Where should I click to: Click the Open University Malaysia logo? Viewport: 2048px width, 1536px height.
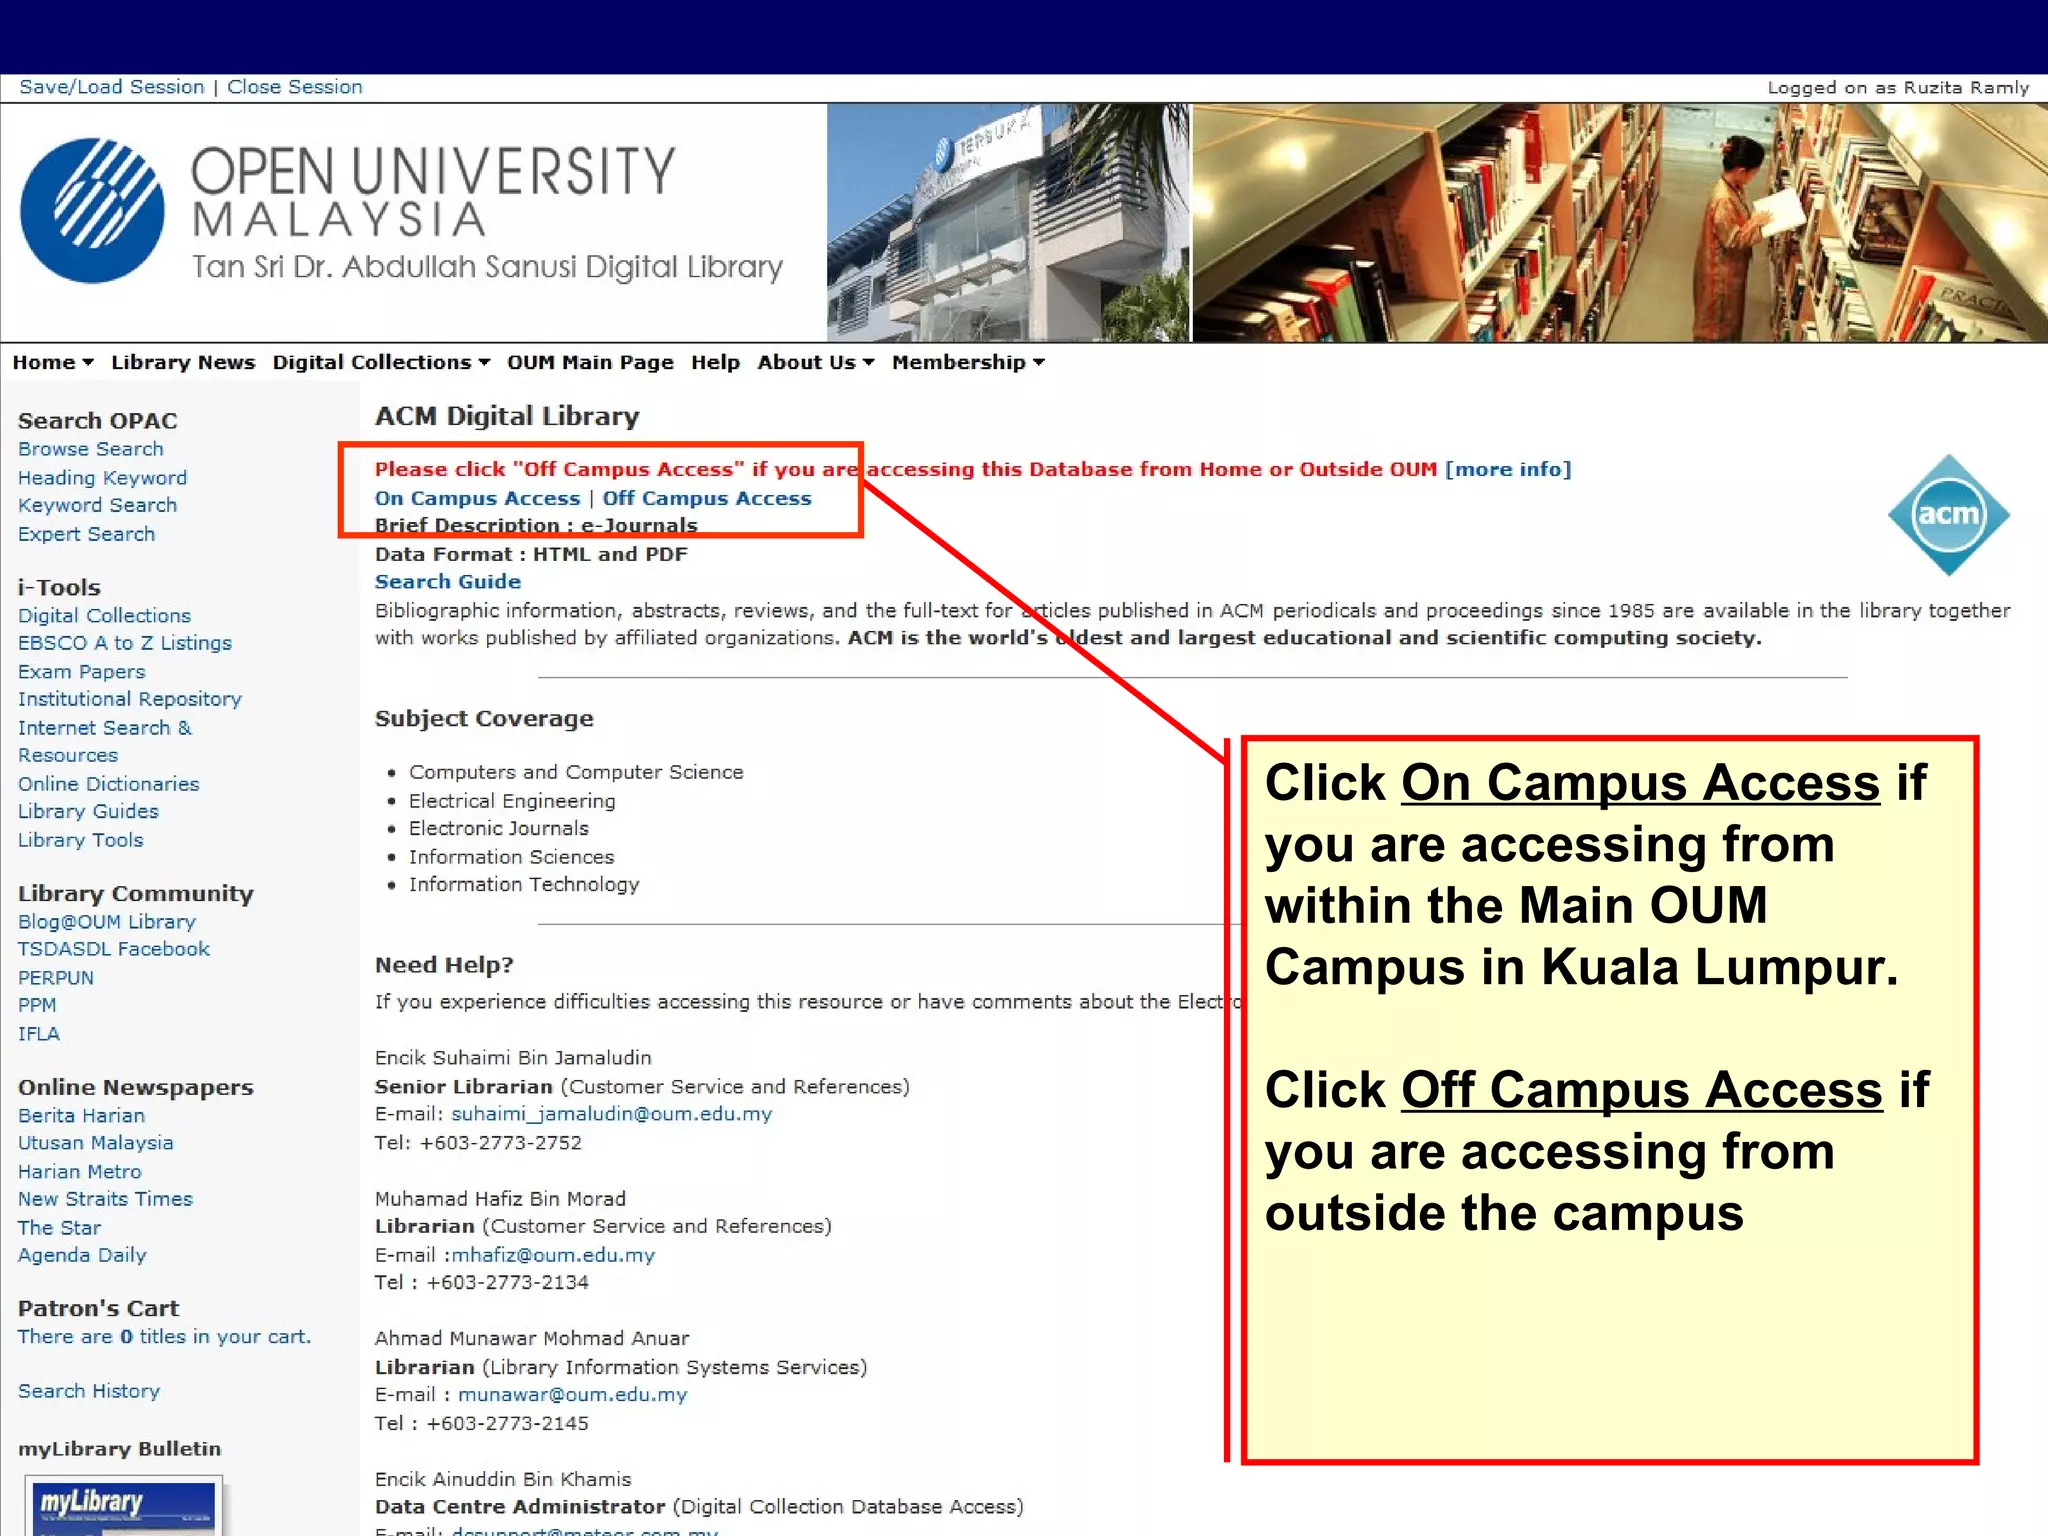click(92, 210)
